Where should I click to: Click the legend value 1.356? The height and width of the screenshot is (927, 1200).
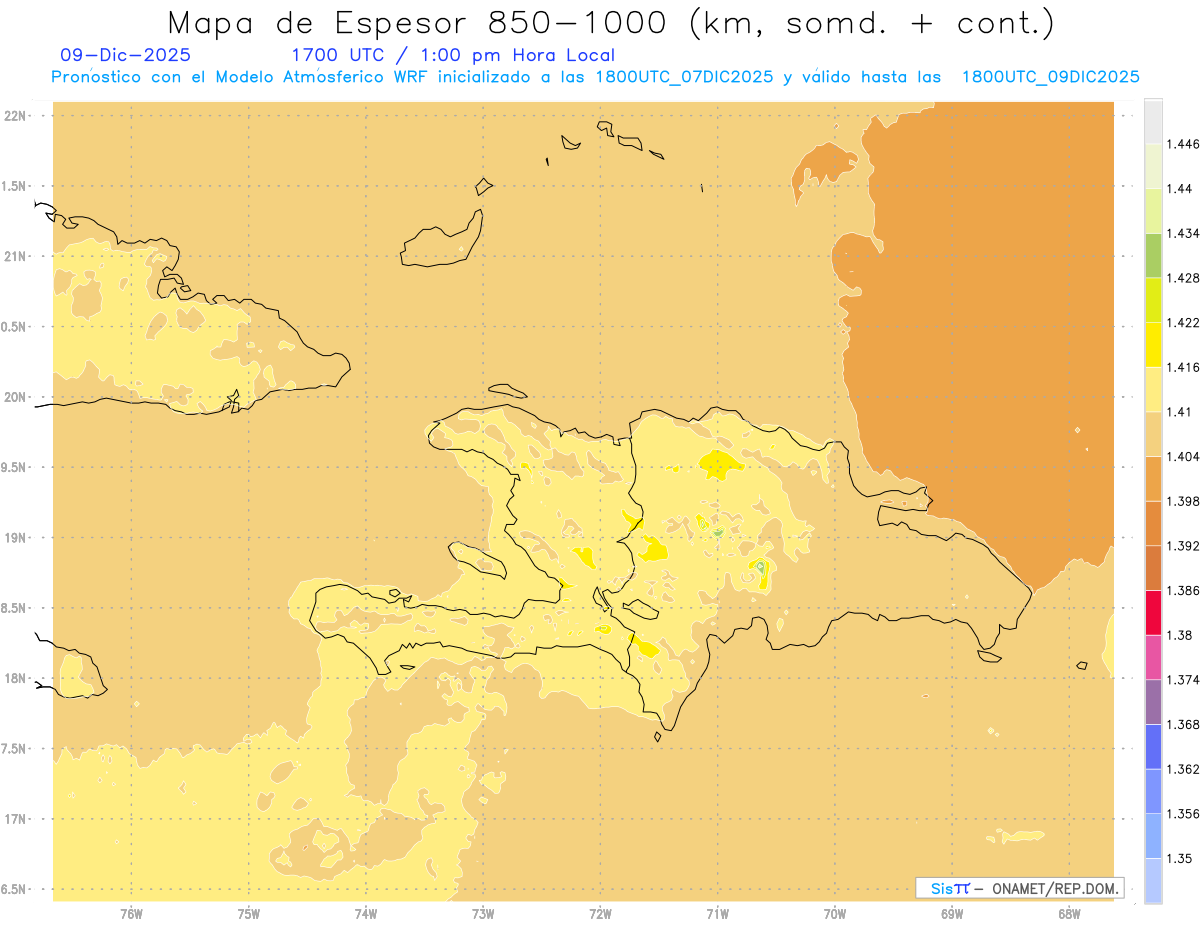(1182, 813)
